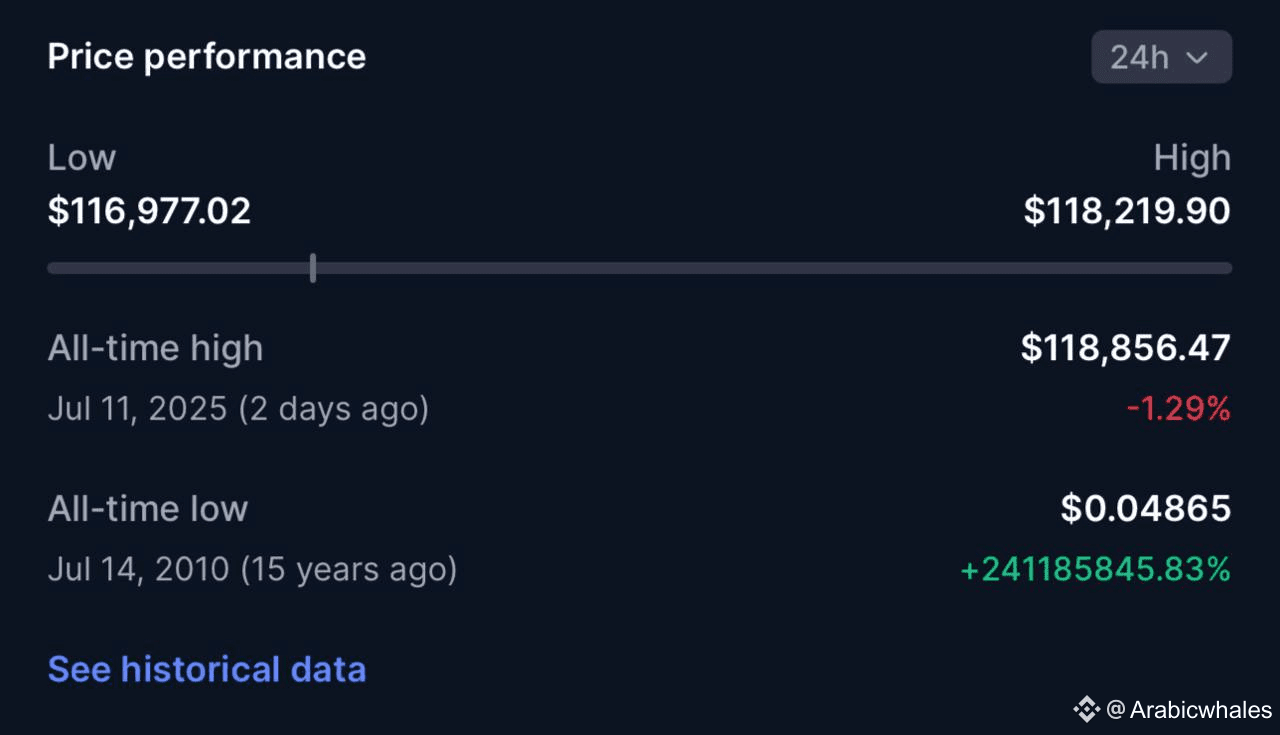Click the red -1.29% change figure
The image size is (1280, 735).
[x=1178, y=408]
